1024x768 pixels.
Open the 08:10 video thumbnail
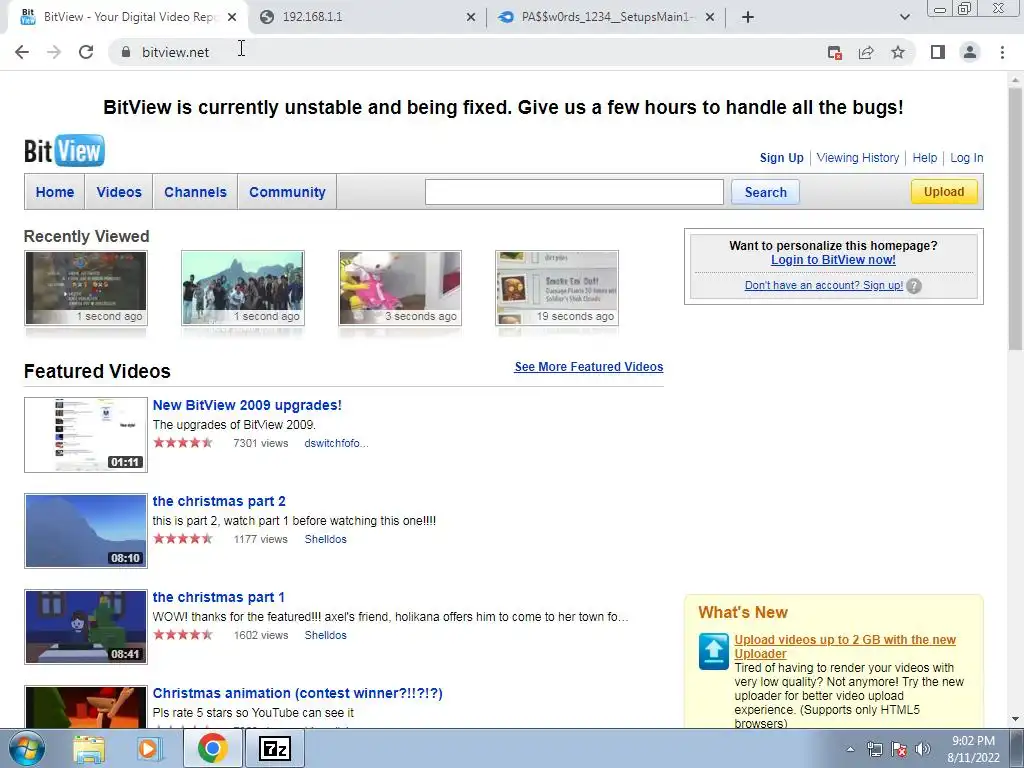[86, 531]
